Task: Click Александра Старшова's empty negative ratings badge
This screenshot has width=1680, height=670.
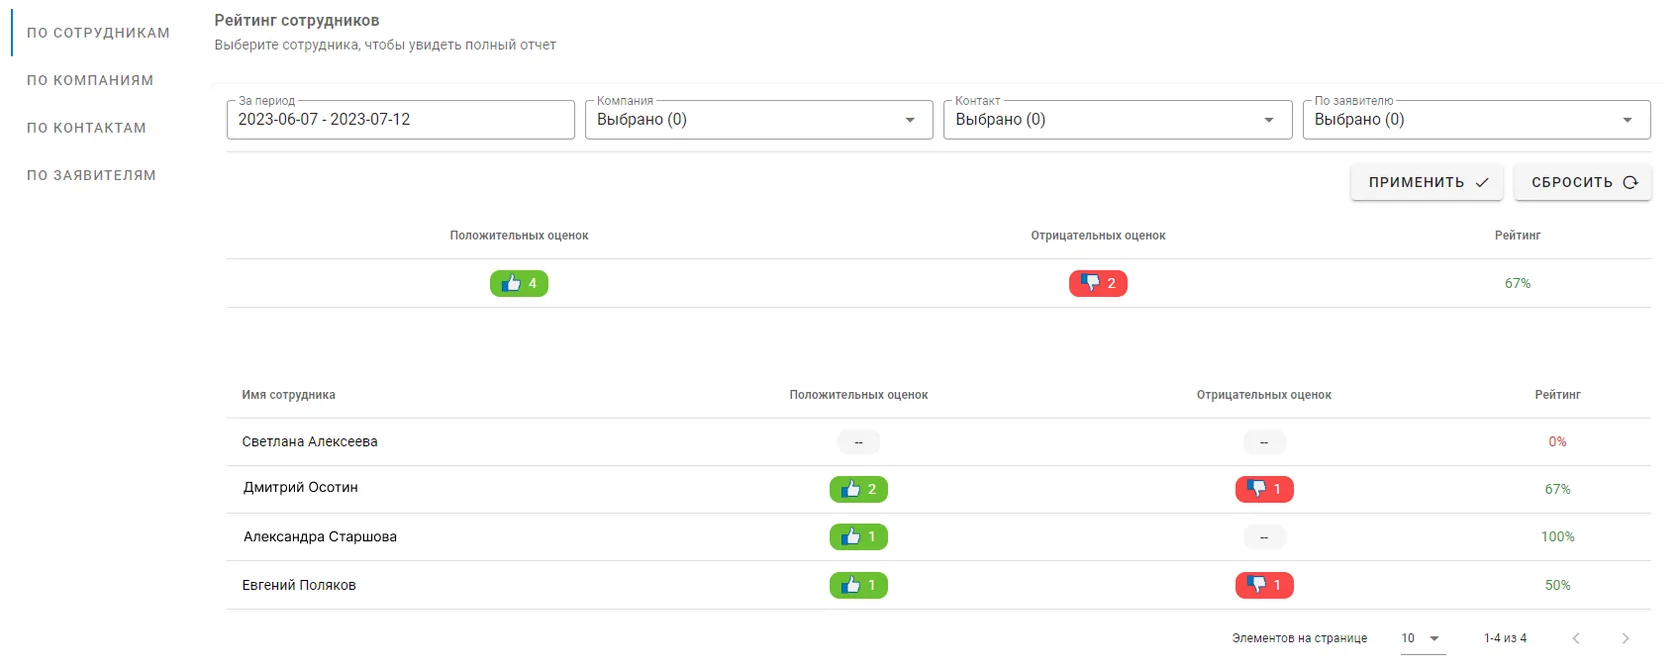Action: pos(1264,537)
